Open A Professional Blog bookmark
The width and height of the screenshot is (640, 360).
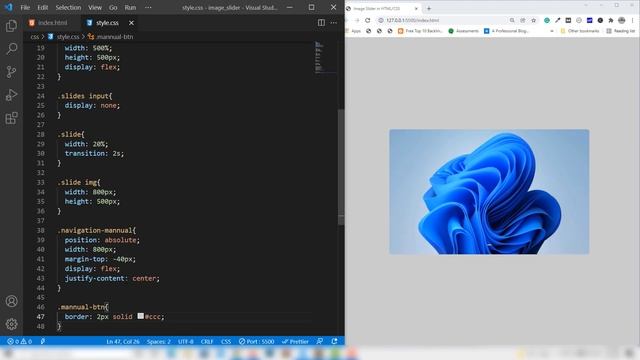point(507,31)
